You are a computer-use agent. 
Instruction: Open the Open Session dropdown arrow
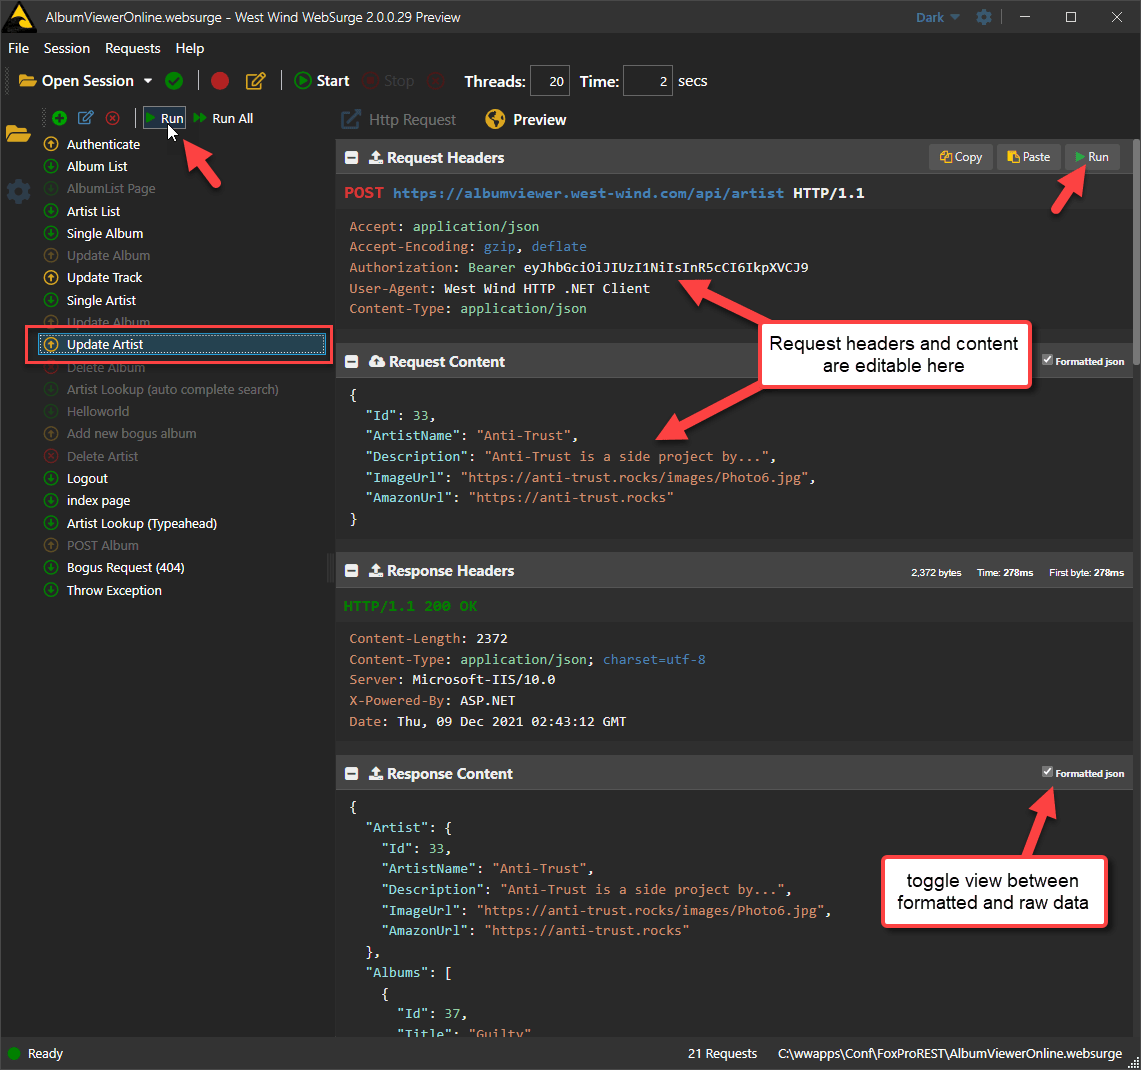(148, 81)
